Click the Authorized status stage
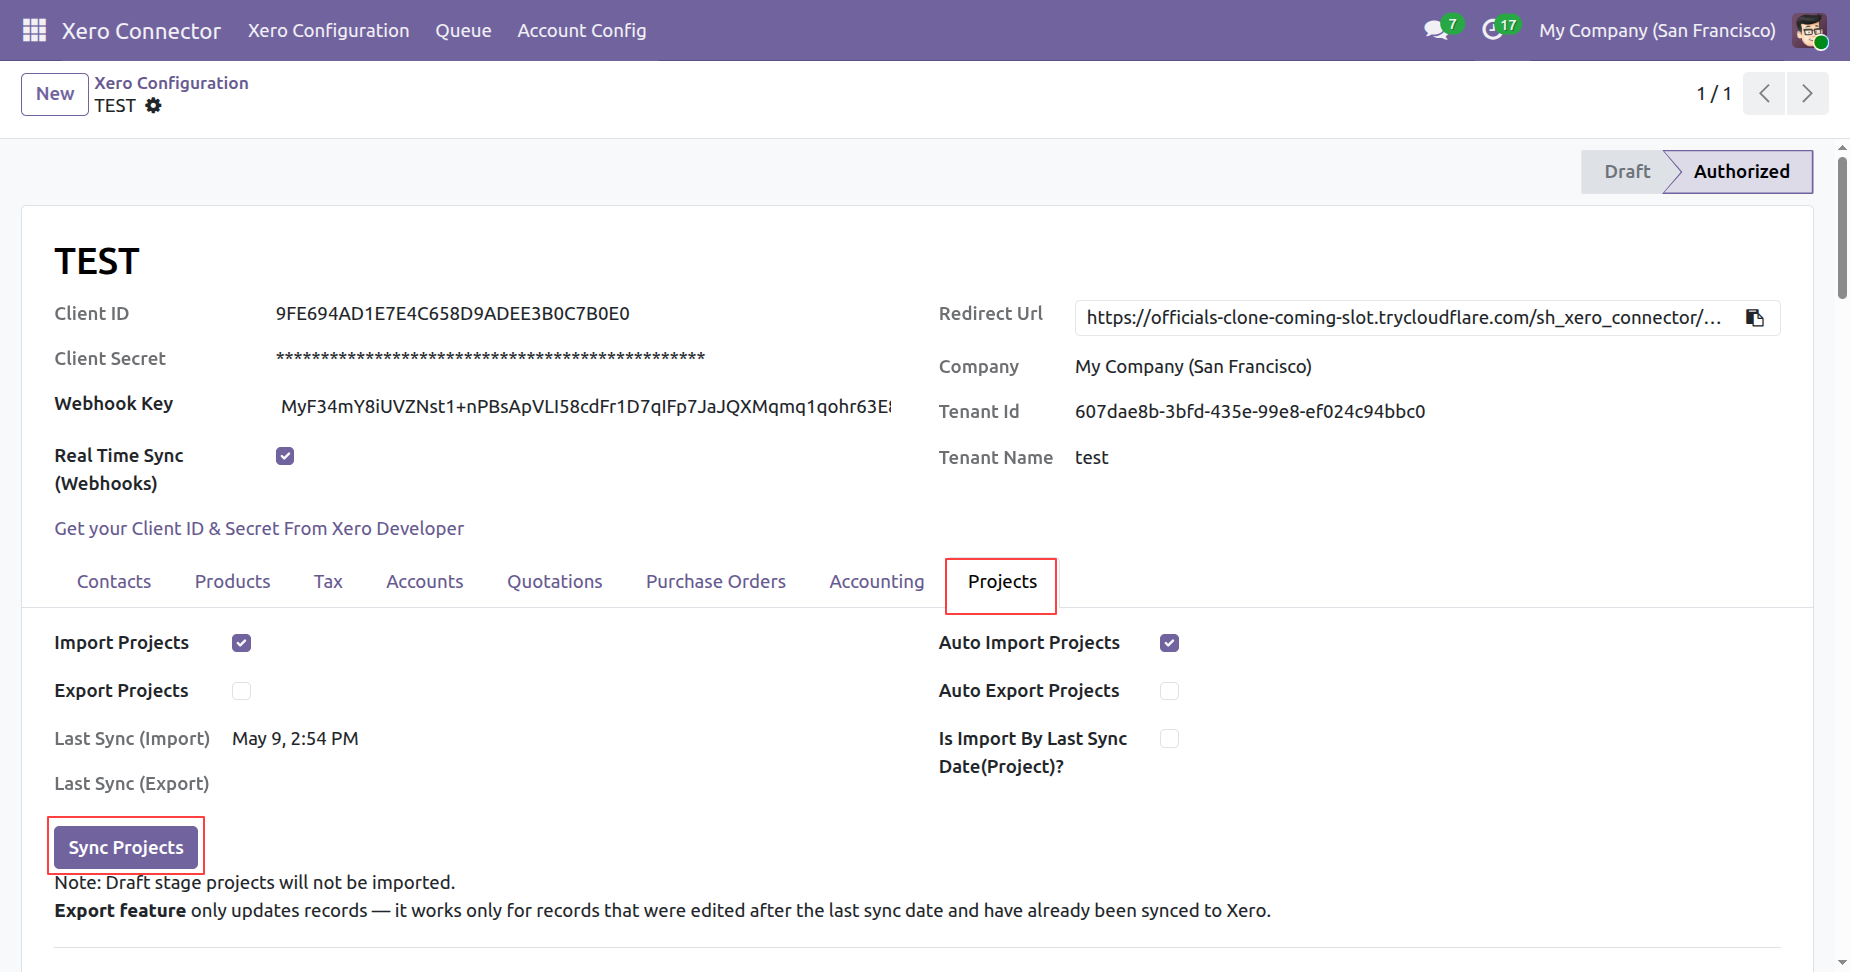Screen dimensions: 1850x972 point(1741,172)
